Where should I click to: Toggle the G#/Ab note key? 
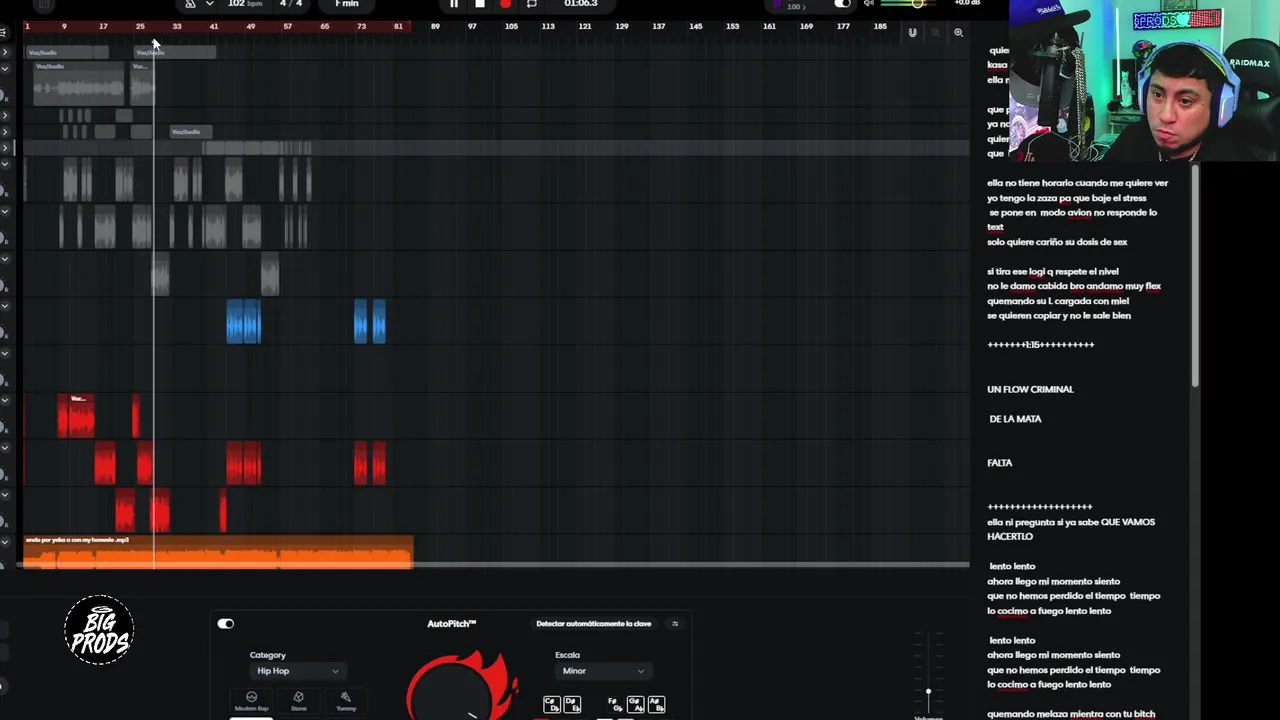point(635,705)
